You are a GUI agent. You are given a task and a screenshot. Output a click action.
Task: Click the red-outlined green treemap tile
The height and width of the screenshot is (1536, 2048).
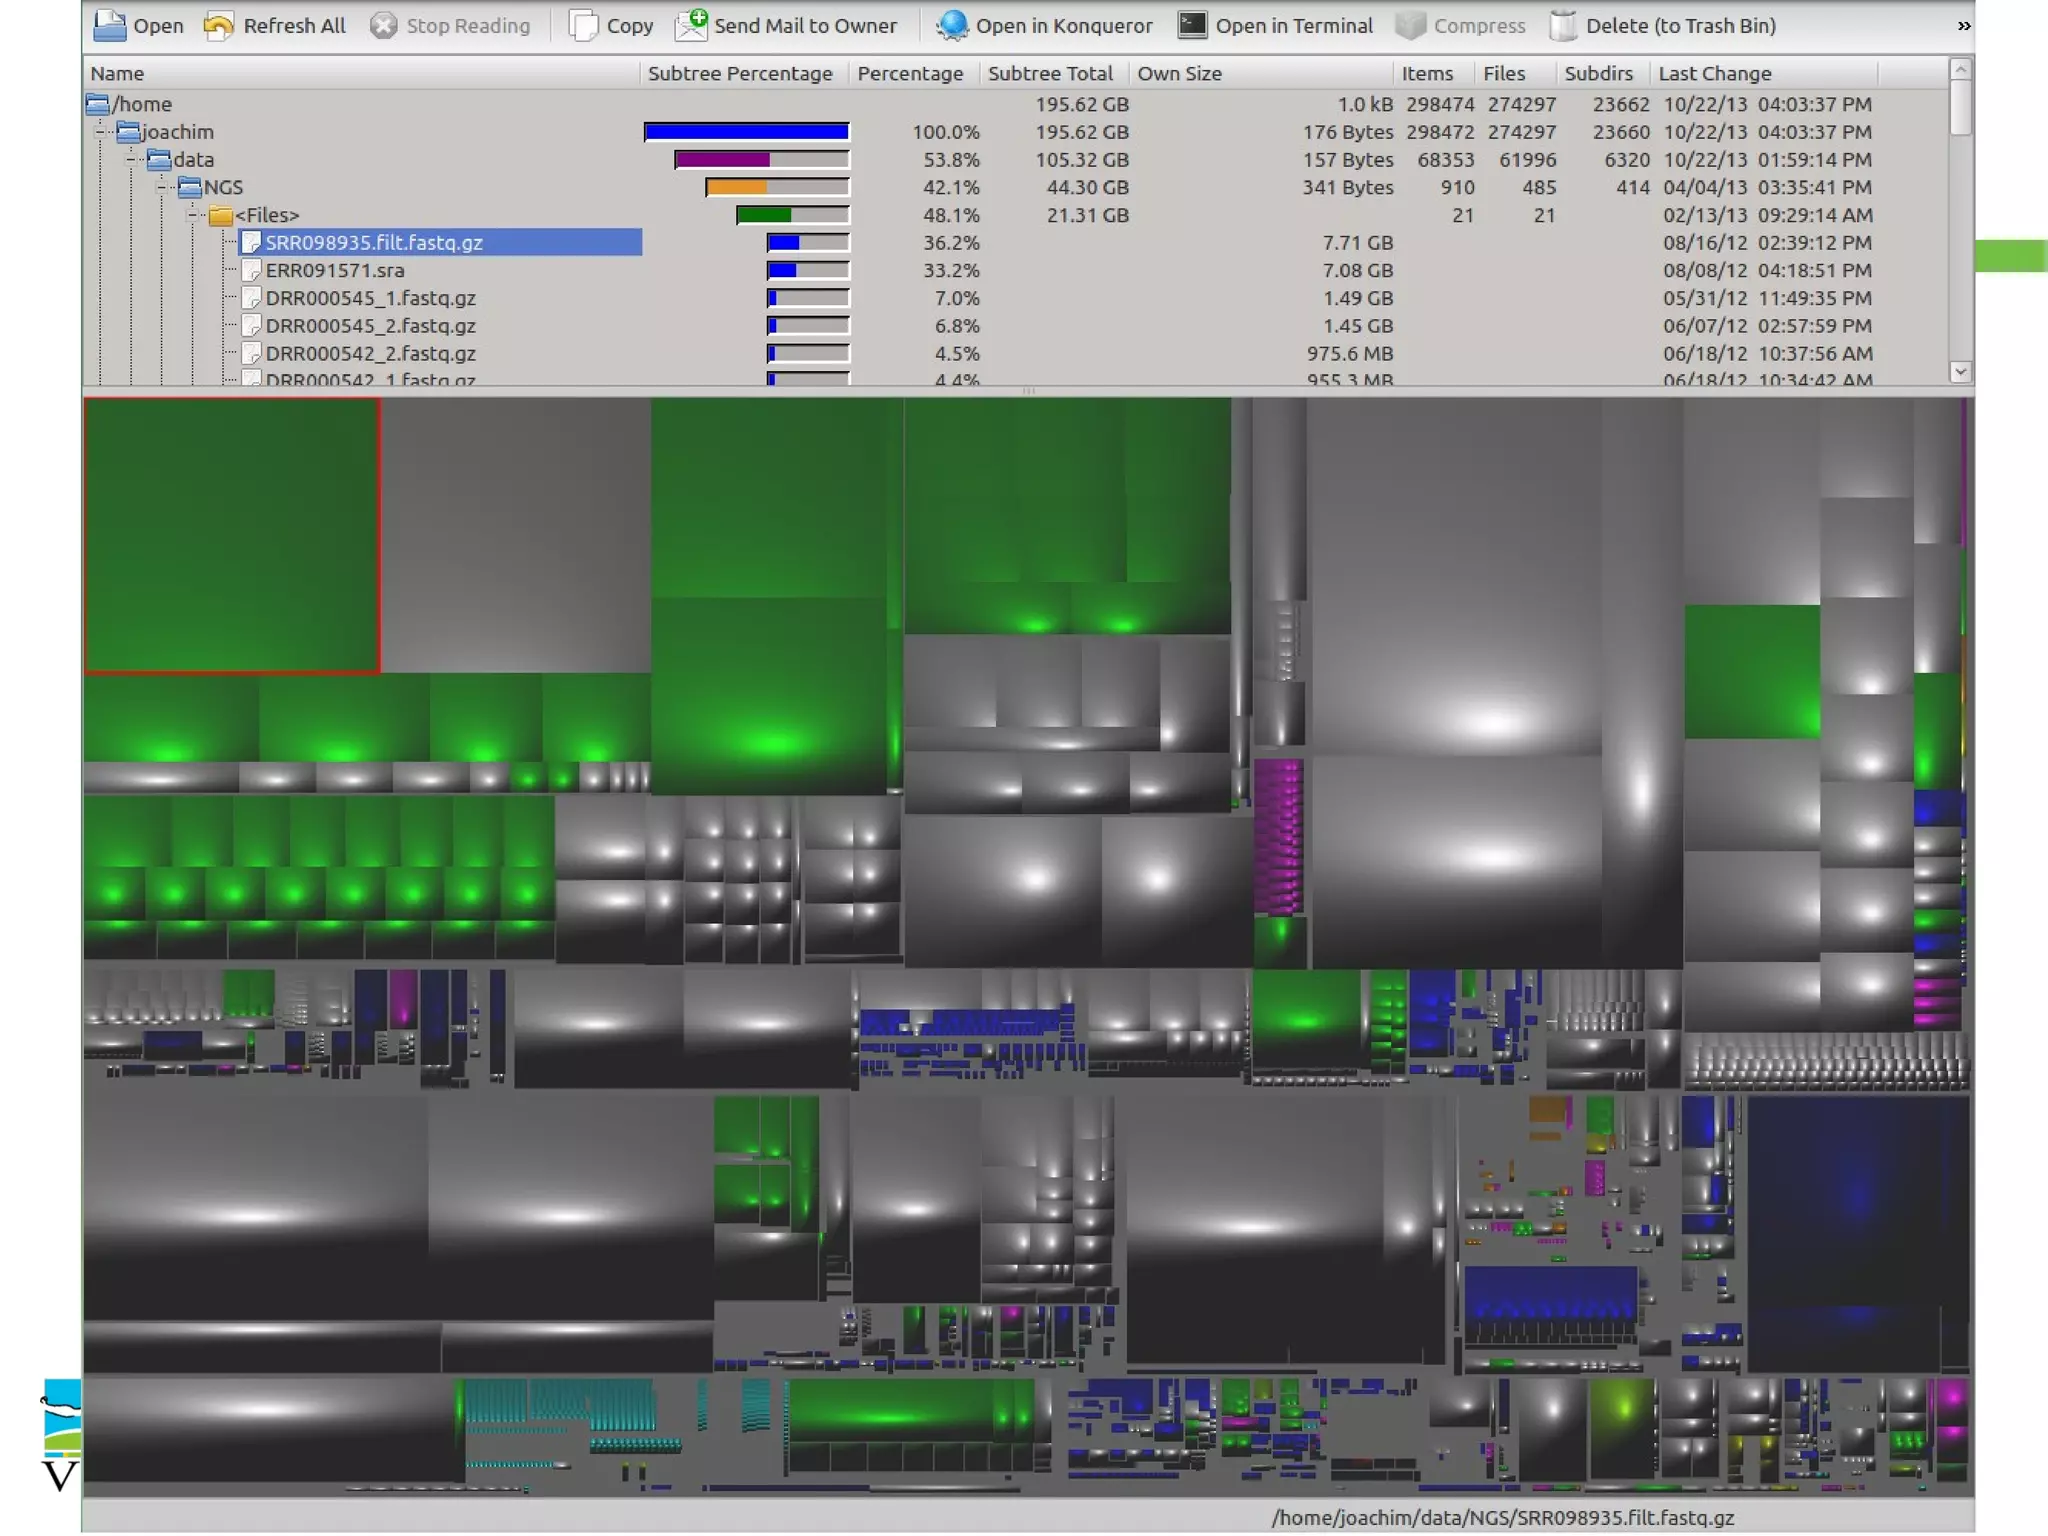click(231, 535)
